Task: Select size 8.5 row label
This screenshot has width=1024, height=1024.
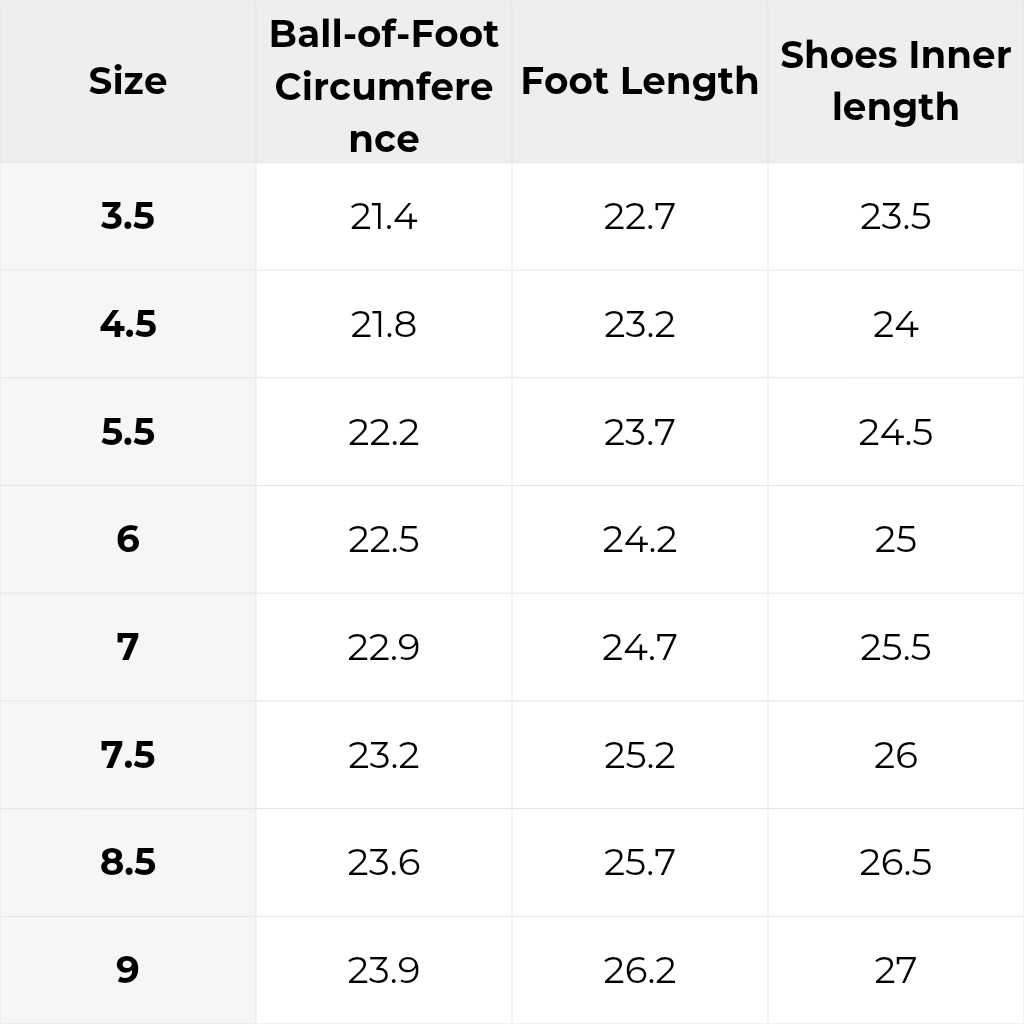Action: [x=128, y=863]
